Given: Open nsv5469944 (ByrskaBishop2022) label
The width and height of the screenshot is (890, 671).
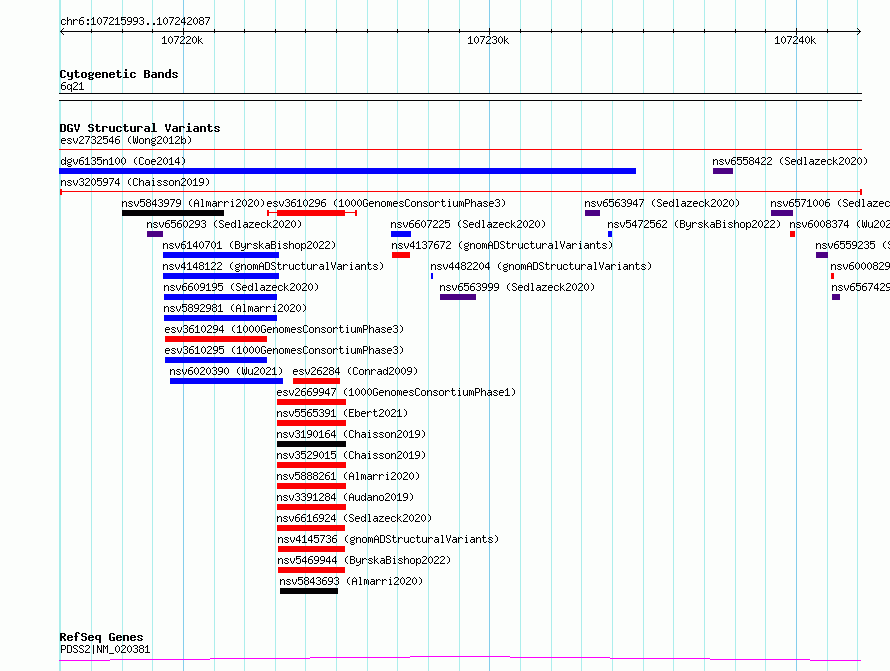Looking at the screenshot, I should [x=364, y=560].
